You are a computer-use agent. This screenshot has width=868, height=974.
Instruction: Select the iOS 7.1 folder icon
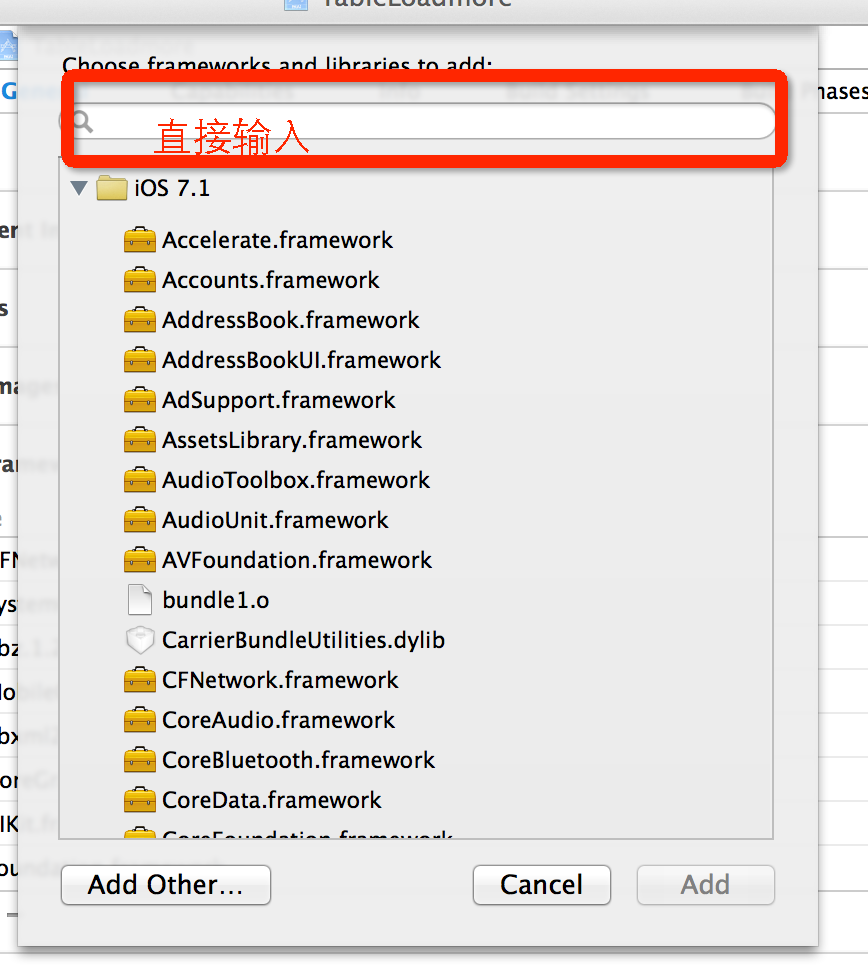(x=112, y=188)
